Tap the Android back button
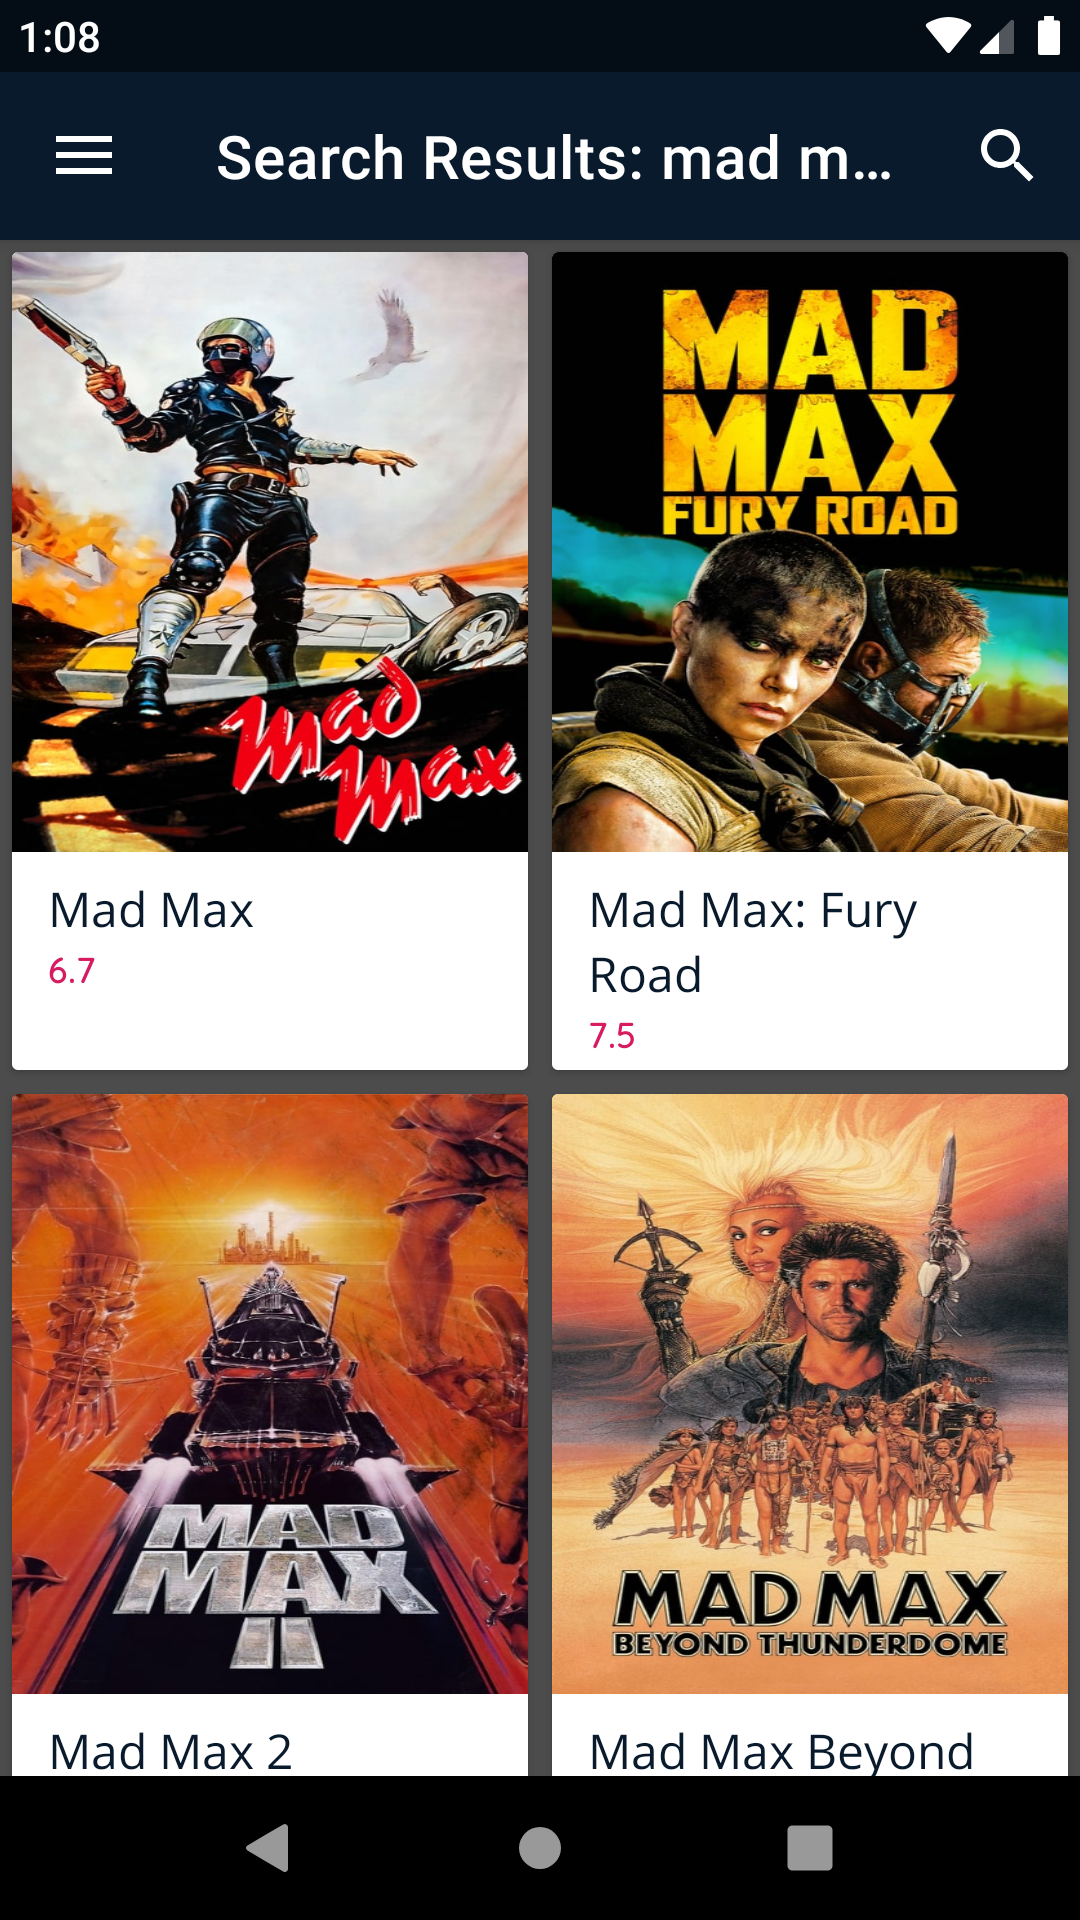Viewport: 1080px width, 1920px height. pyautogui.click(x=268, y=1847)
